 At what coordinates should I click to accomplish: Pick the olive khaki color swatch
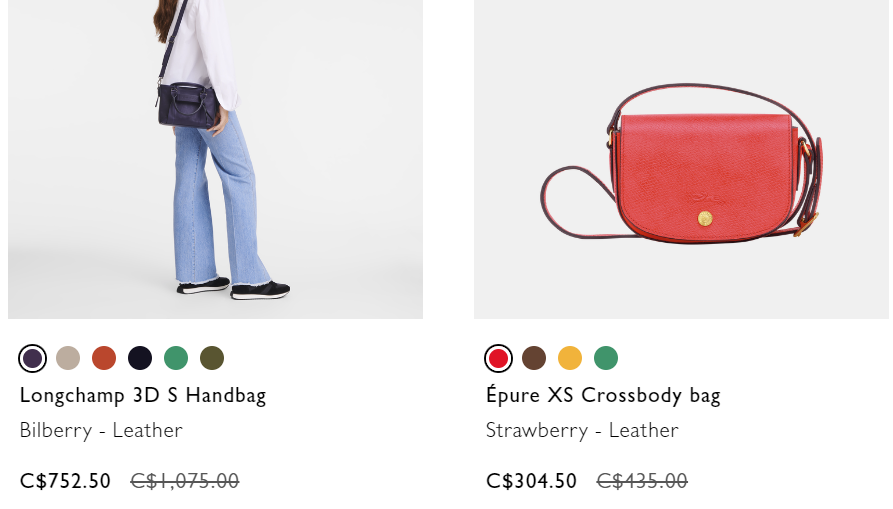(x=212, y=358)
